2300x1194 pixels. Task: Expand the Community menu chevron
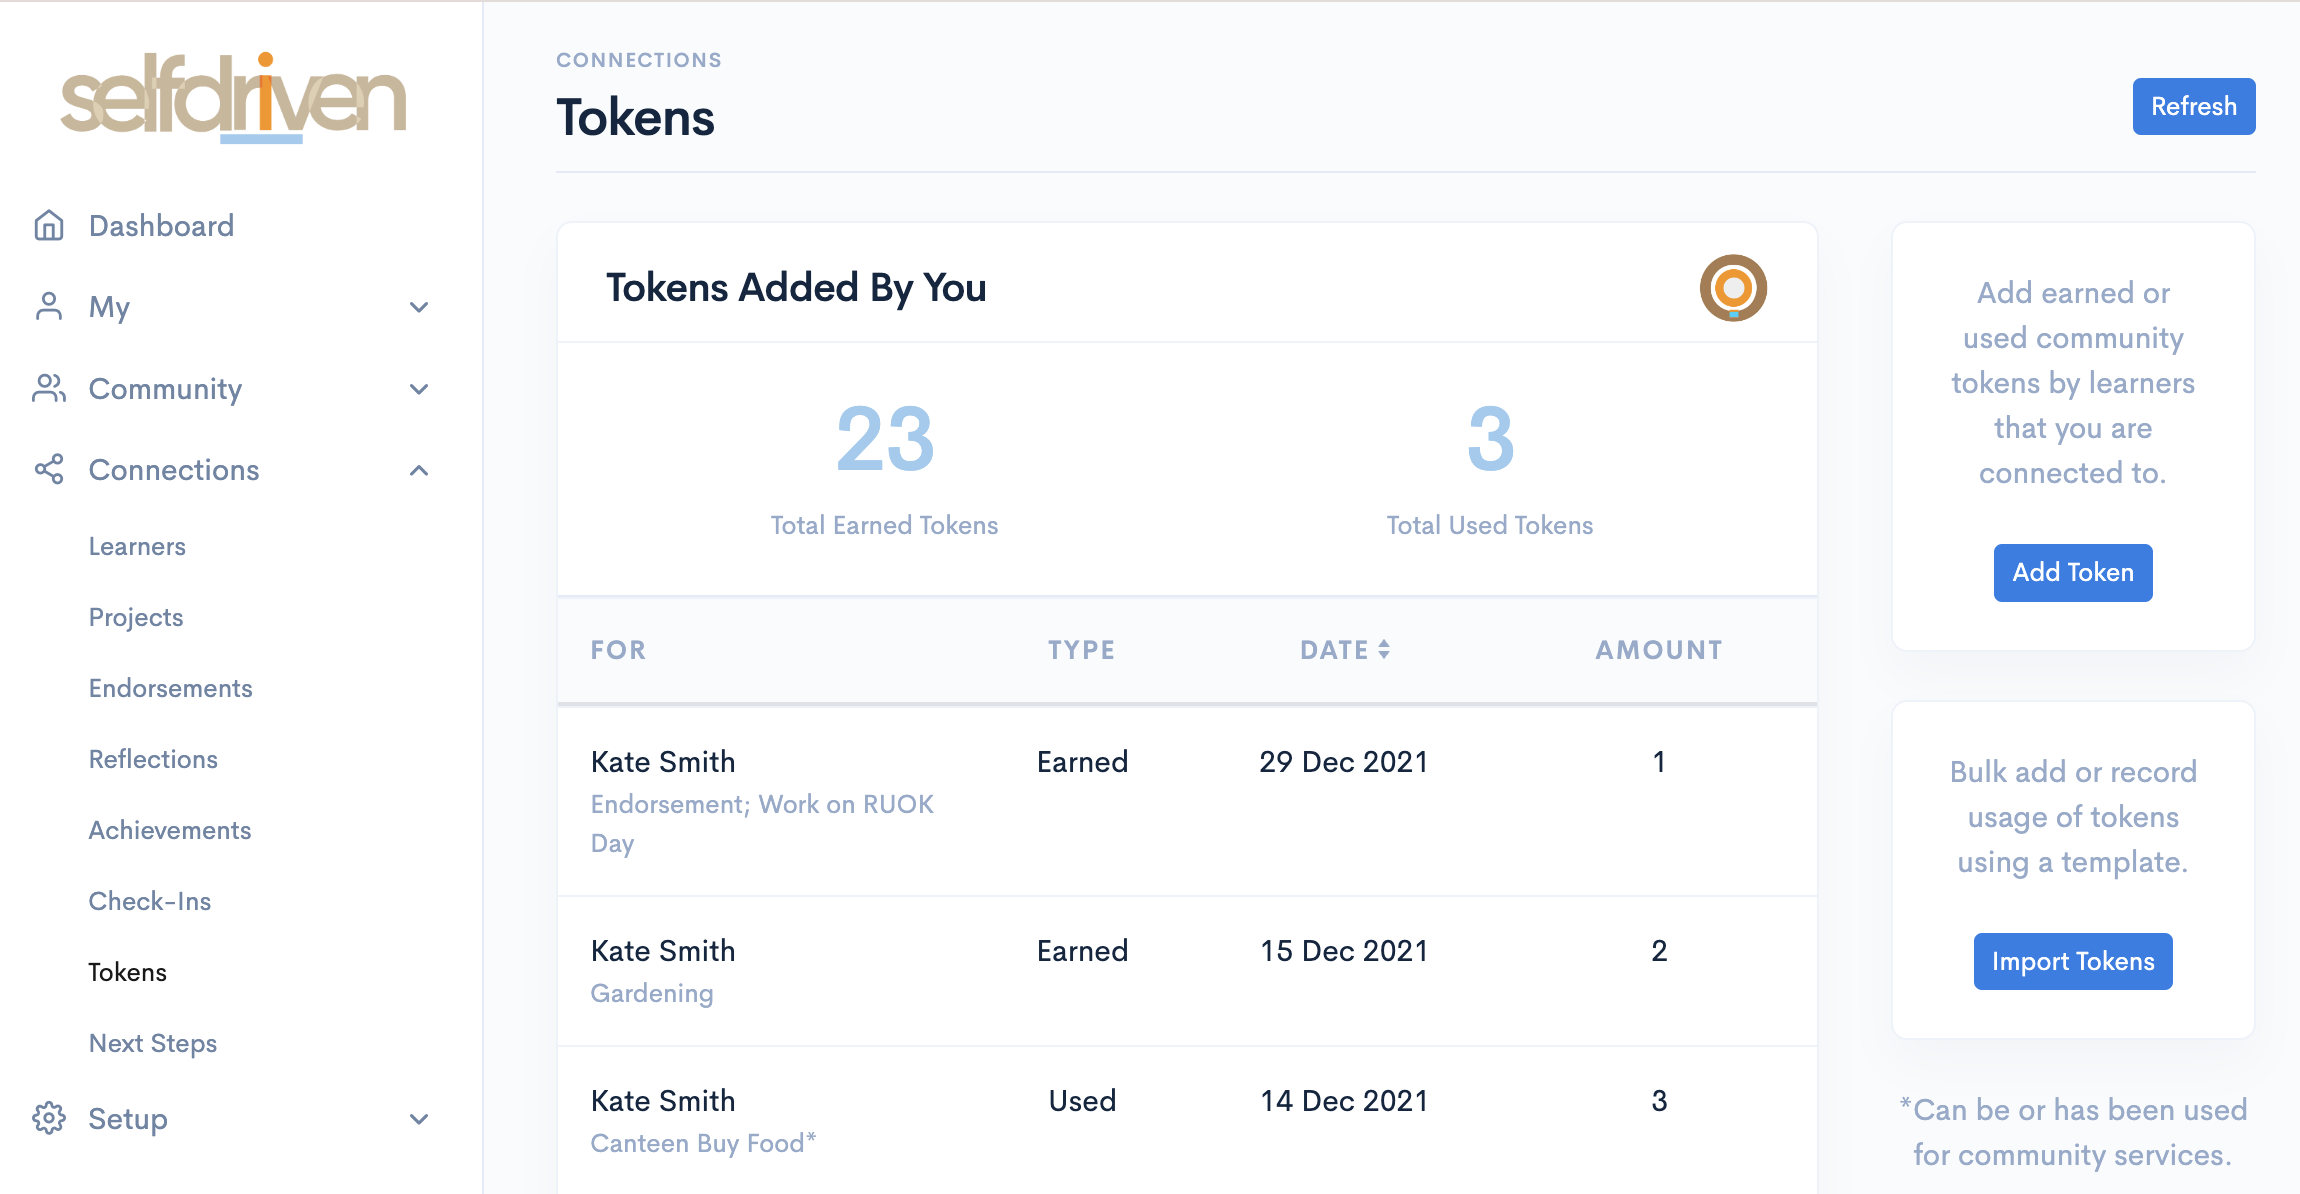pos(419,389)
